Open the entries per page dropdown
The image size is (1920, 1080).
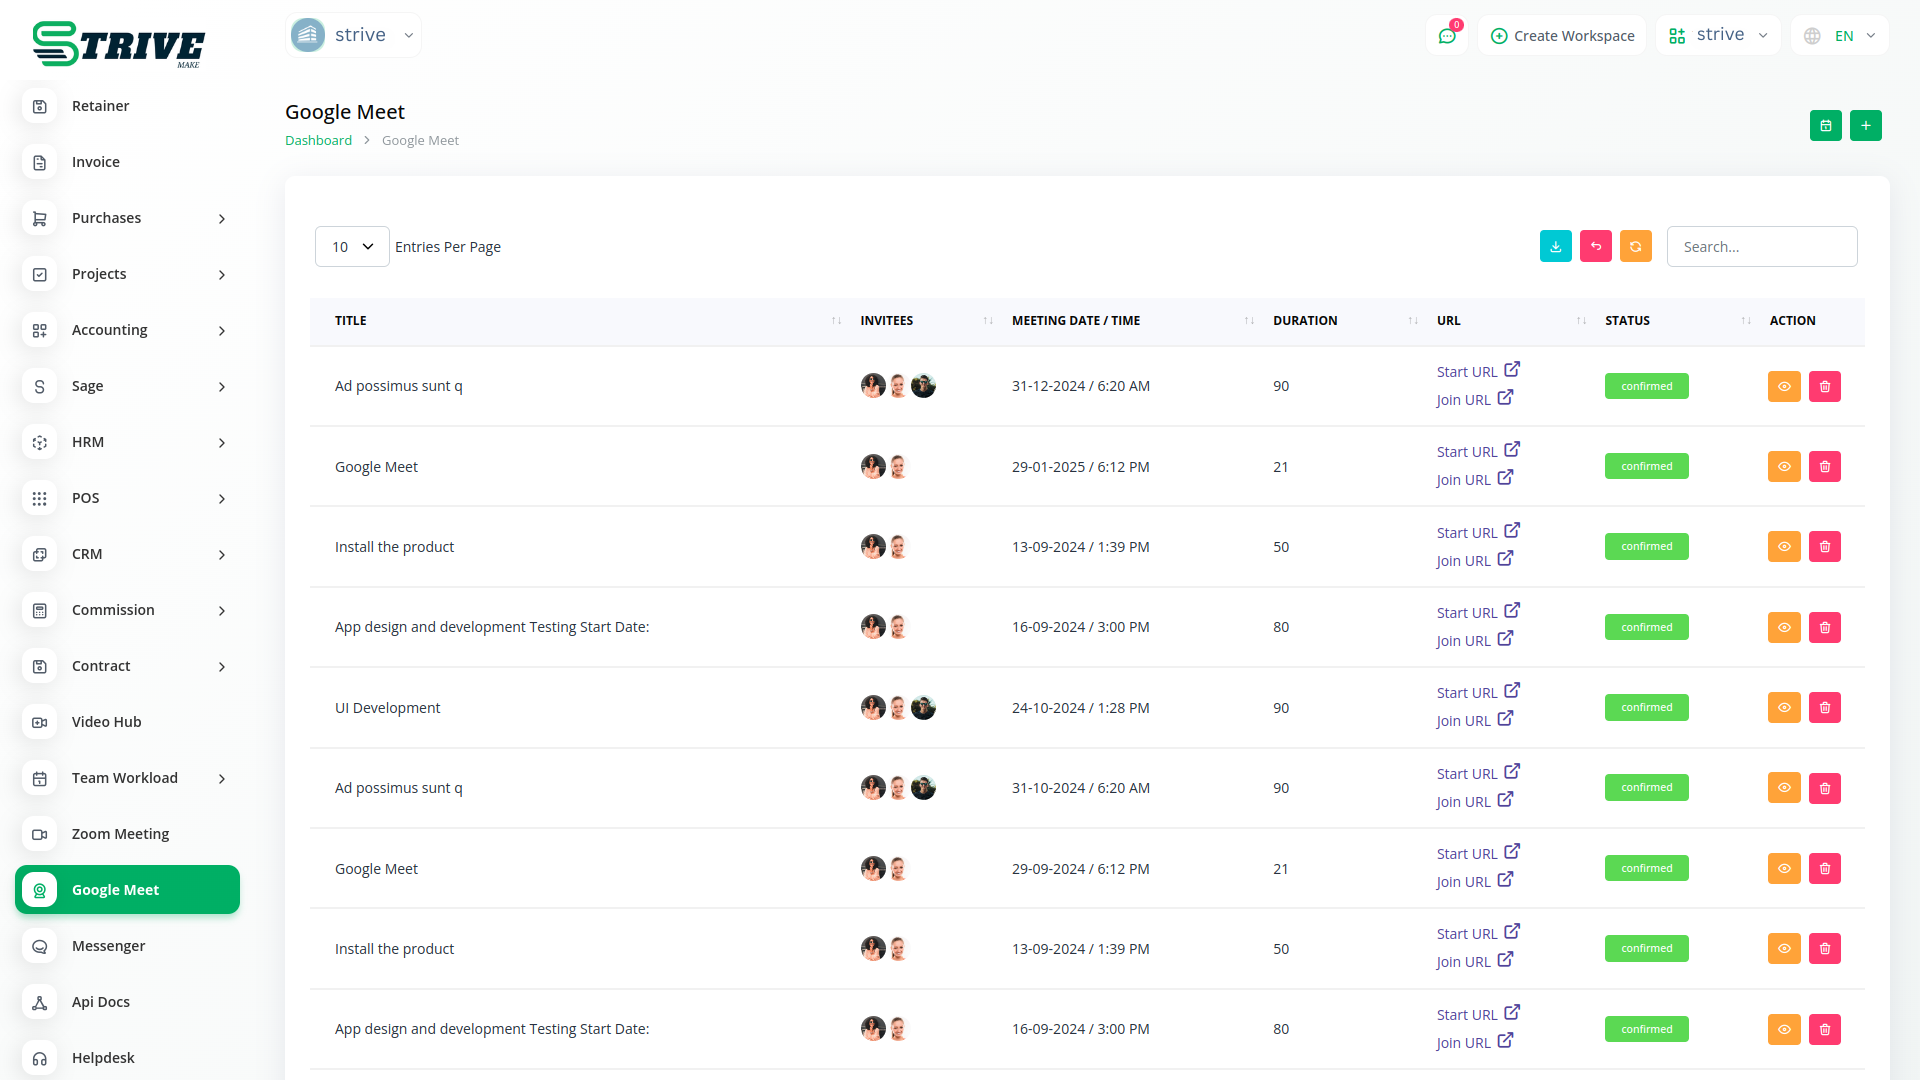[x=352, y=247]
